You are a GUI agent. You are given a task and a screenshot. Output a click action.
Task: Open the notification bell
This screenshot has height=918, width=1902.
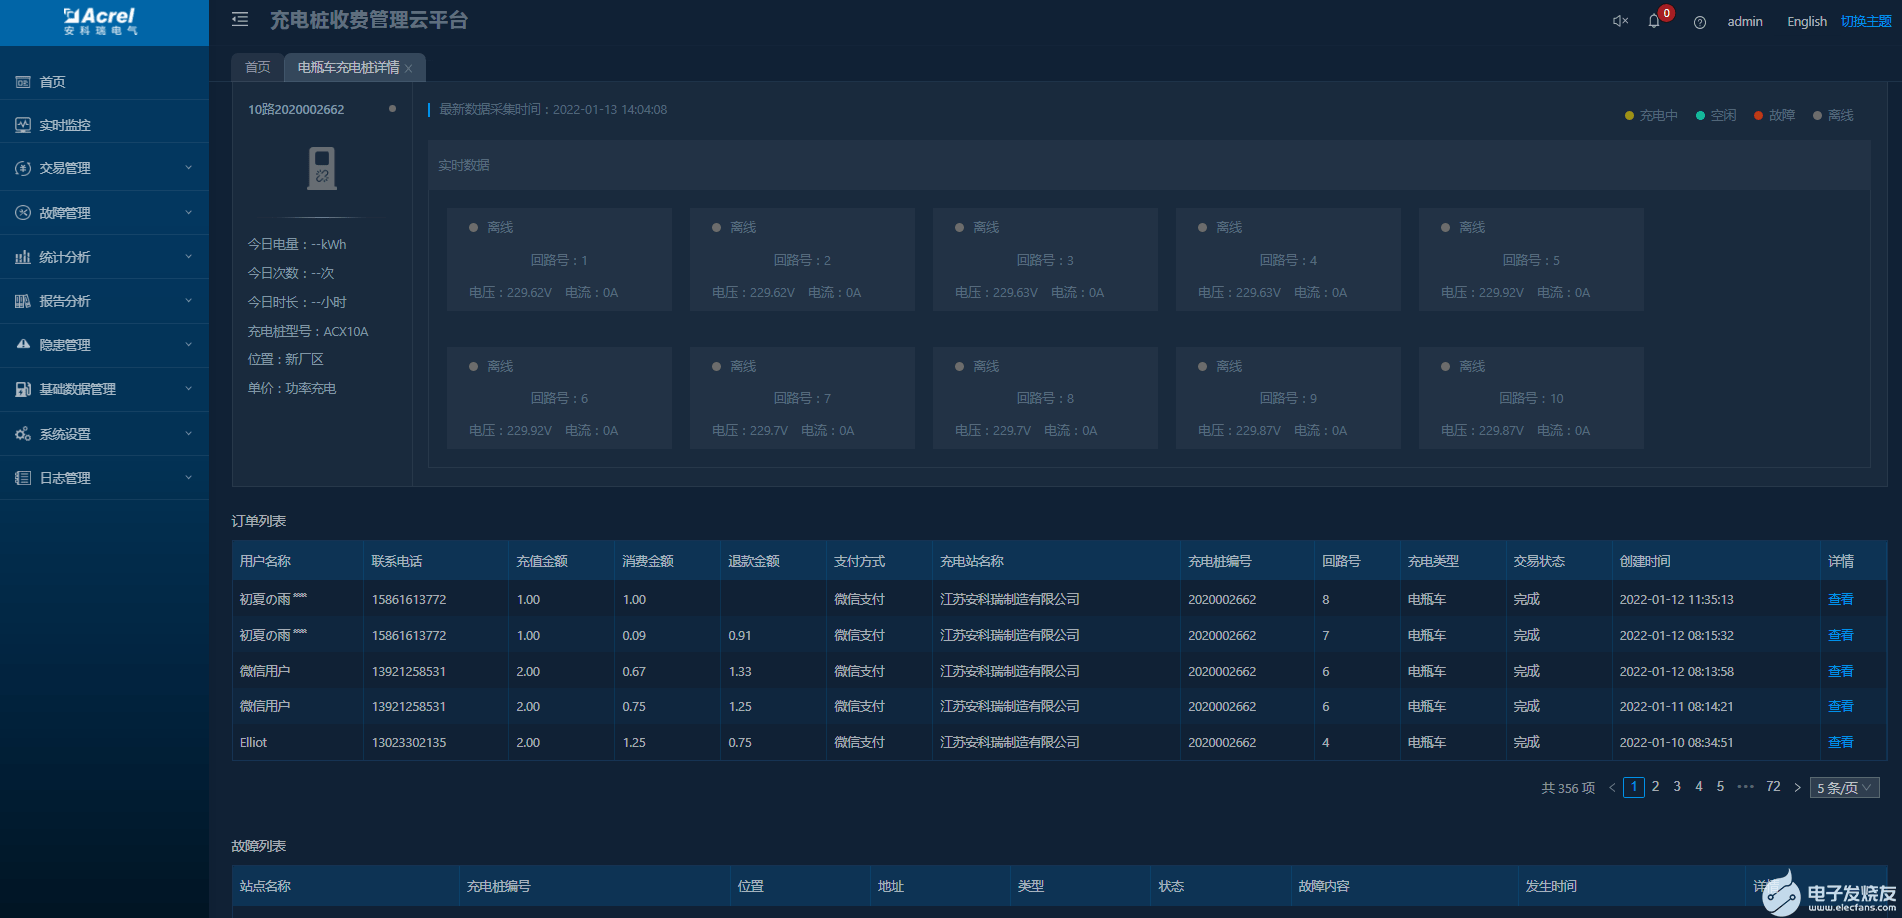point(1654,21)
